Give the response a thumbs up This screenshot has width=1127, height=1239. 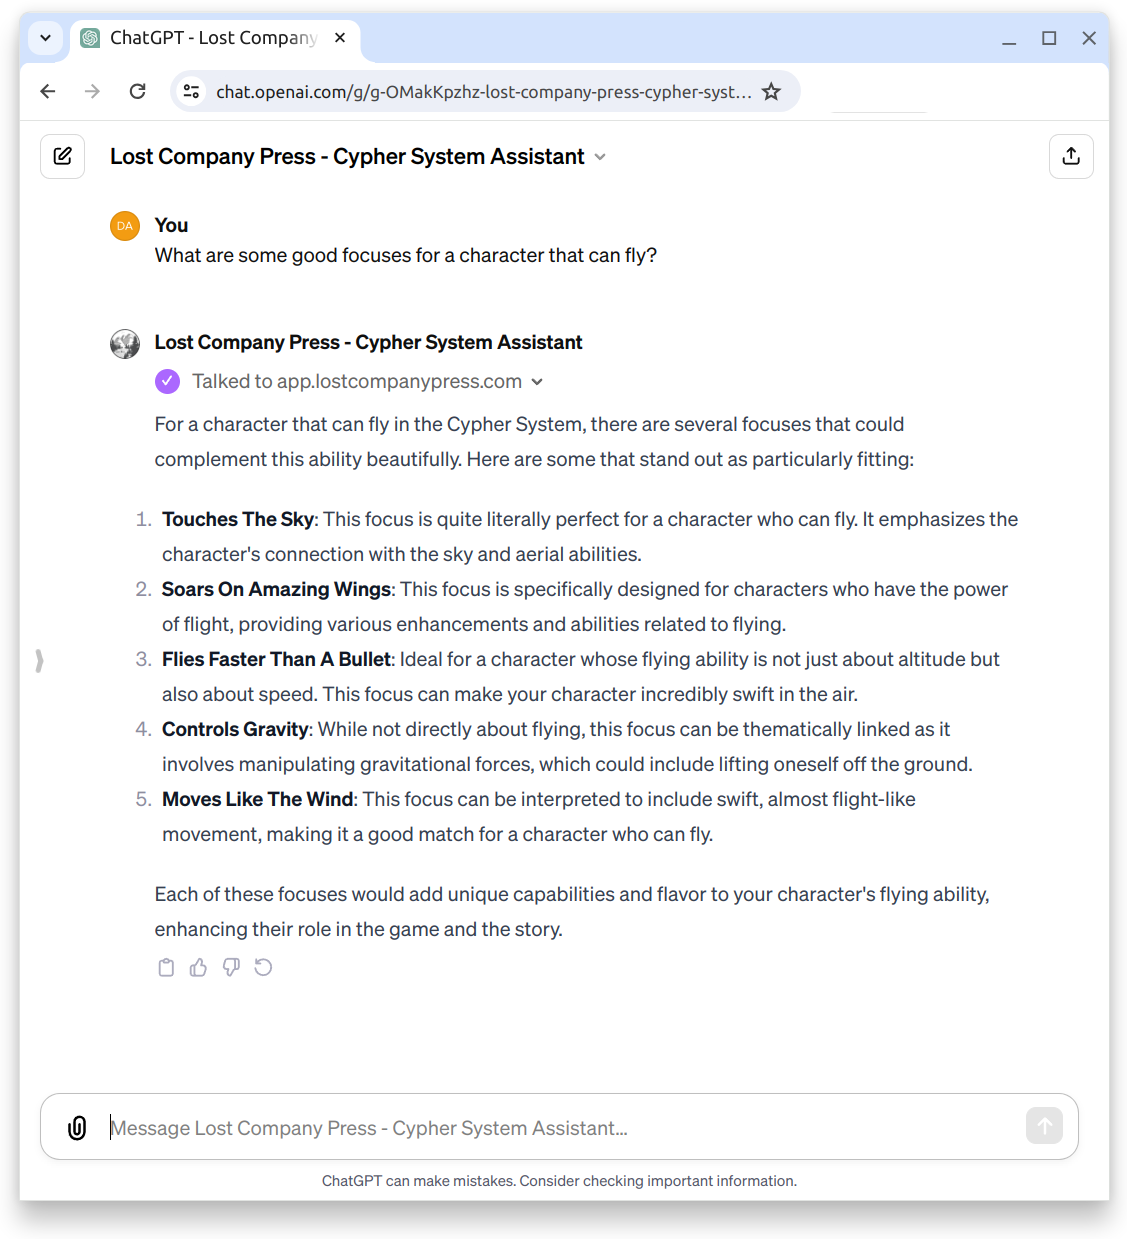199,967
